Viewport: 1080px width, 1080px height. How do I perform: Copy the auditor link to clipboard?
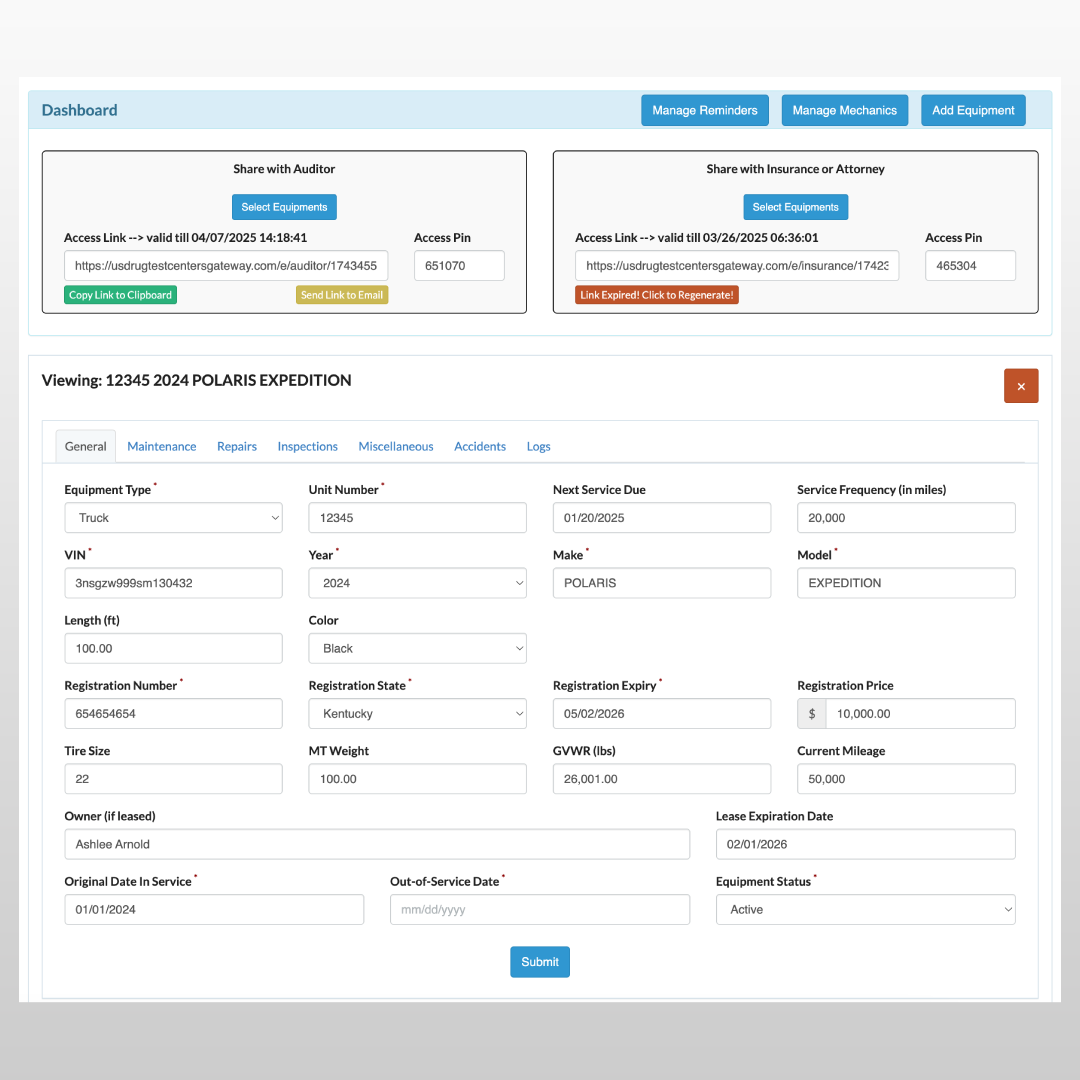pyautogui.click(x=120, y=295)
